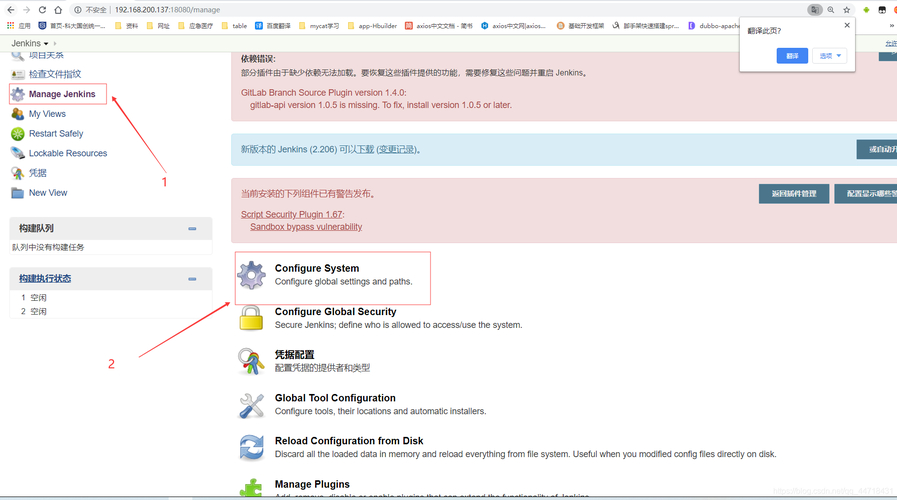Expand the Jenkins breadcrumb dropdown arrow
The image size is (897, 500).
46,43
